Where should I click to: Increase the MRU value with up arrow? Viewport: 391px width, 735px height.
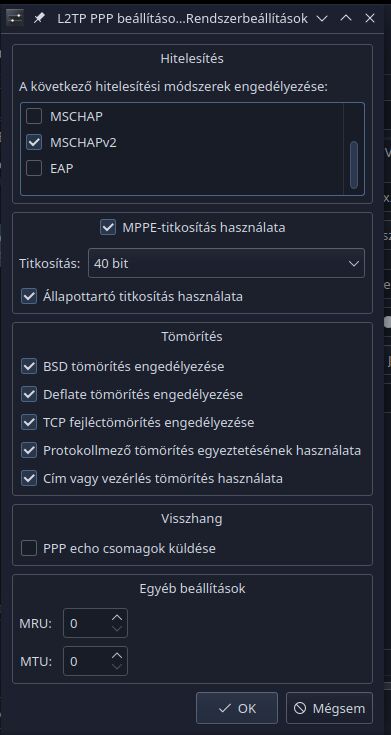(x=117, y=618)
